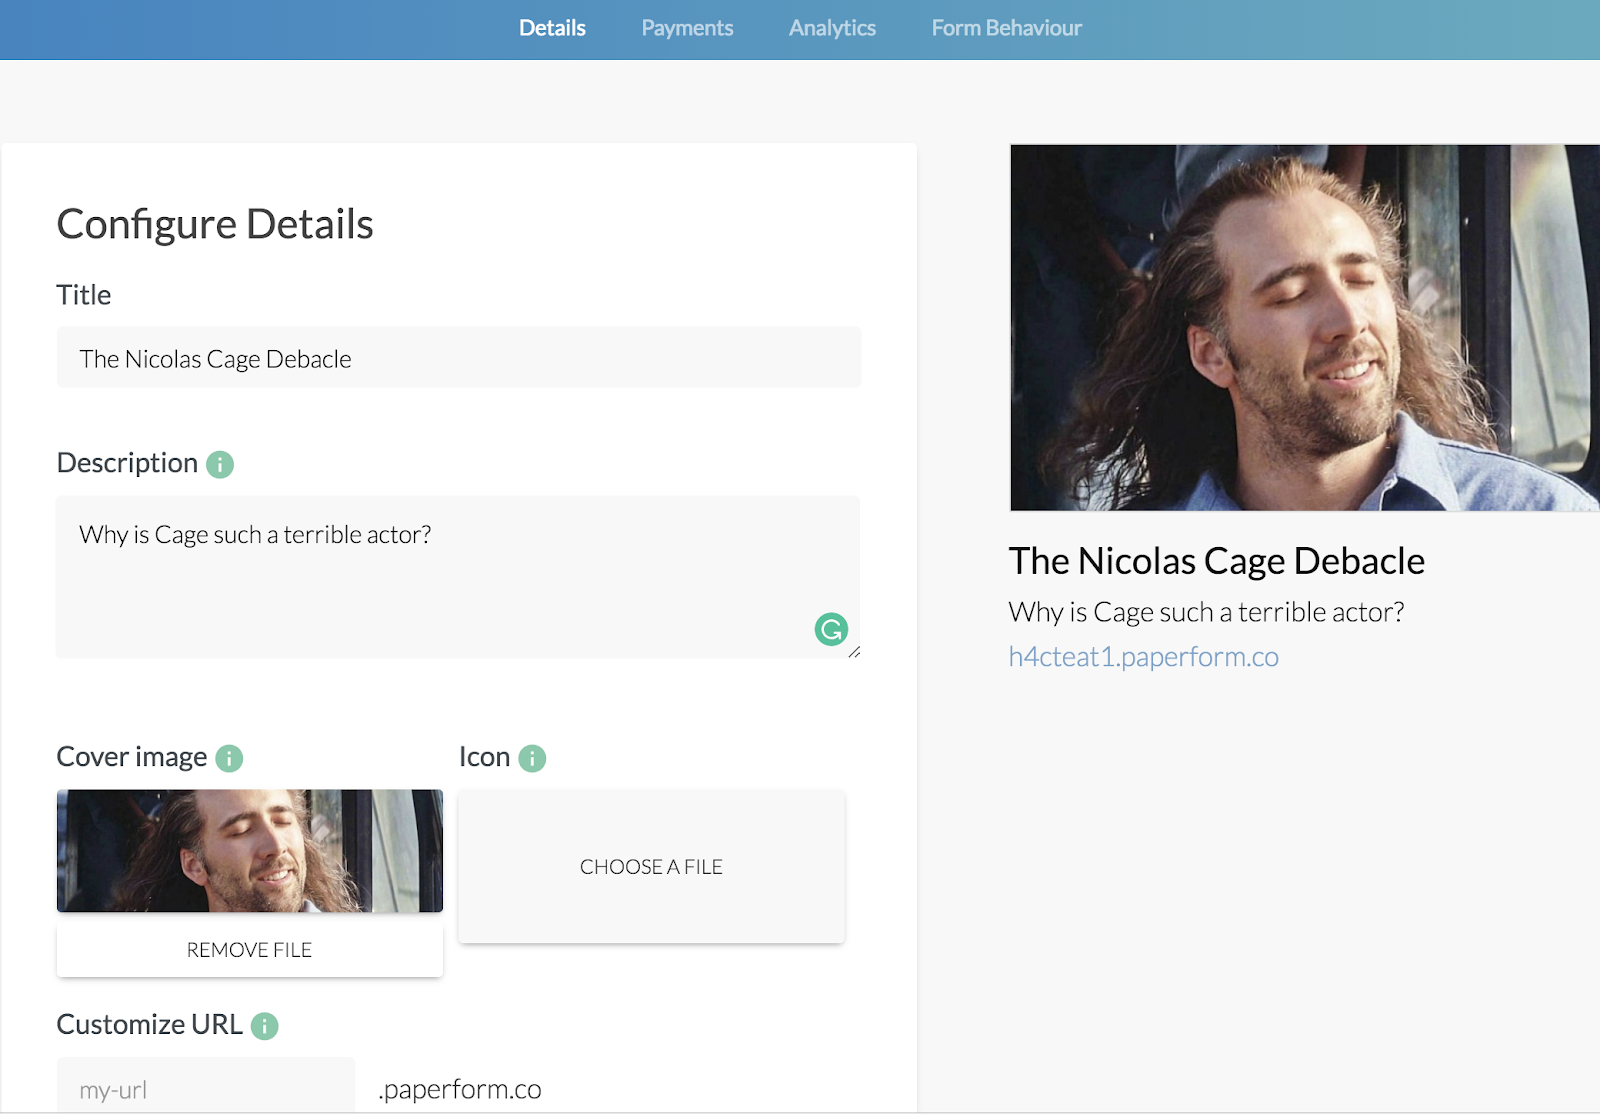
Task: Click the Configure Details heading
Action: tap(215, 224)
